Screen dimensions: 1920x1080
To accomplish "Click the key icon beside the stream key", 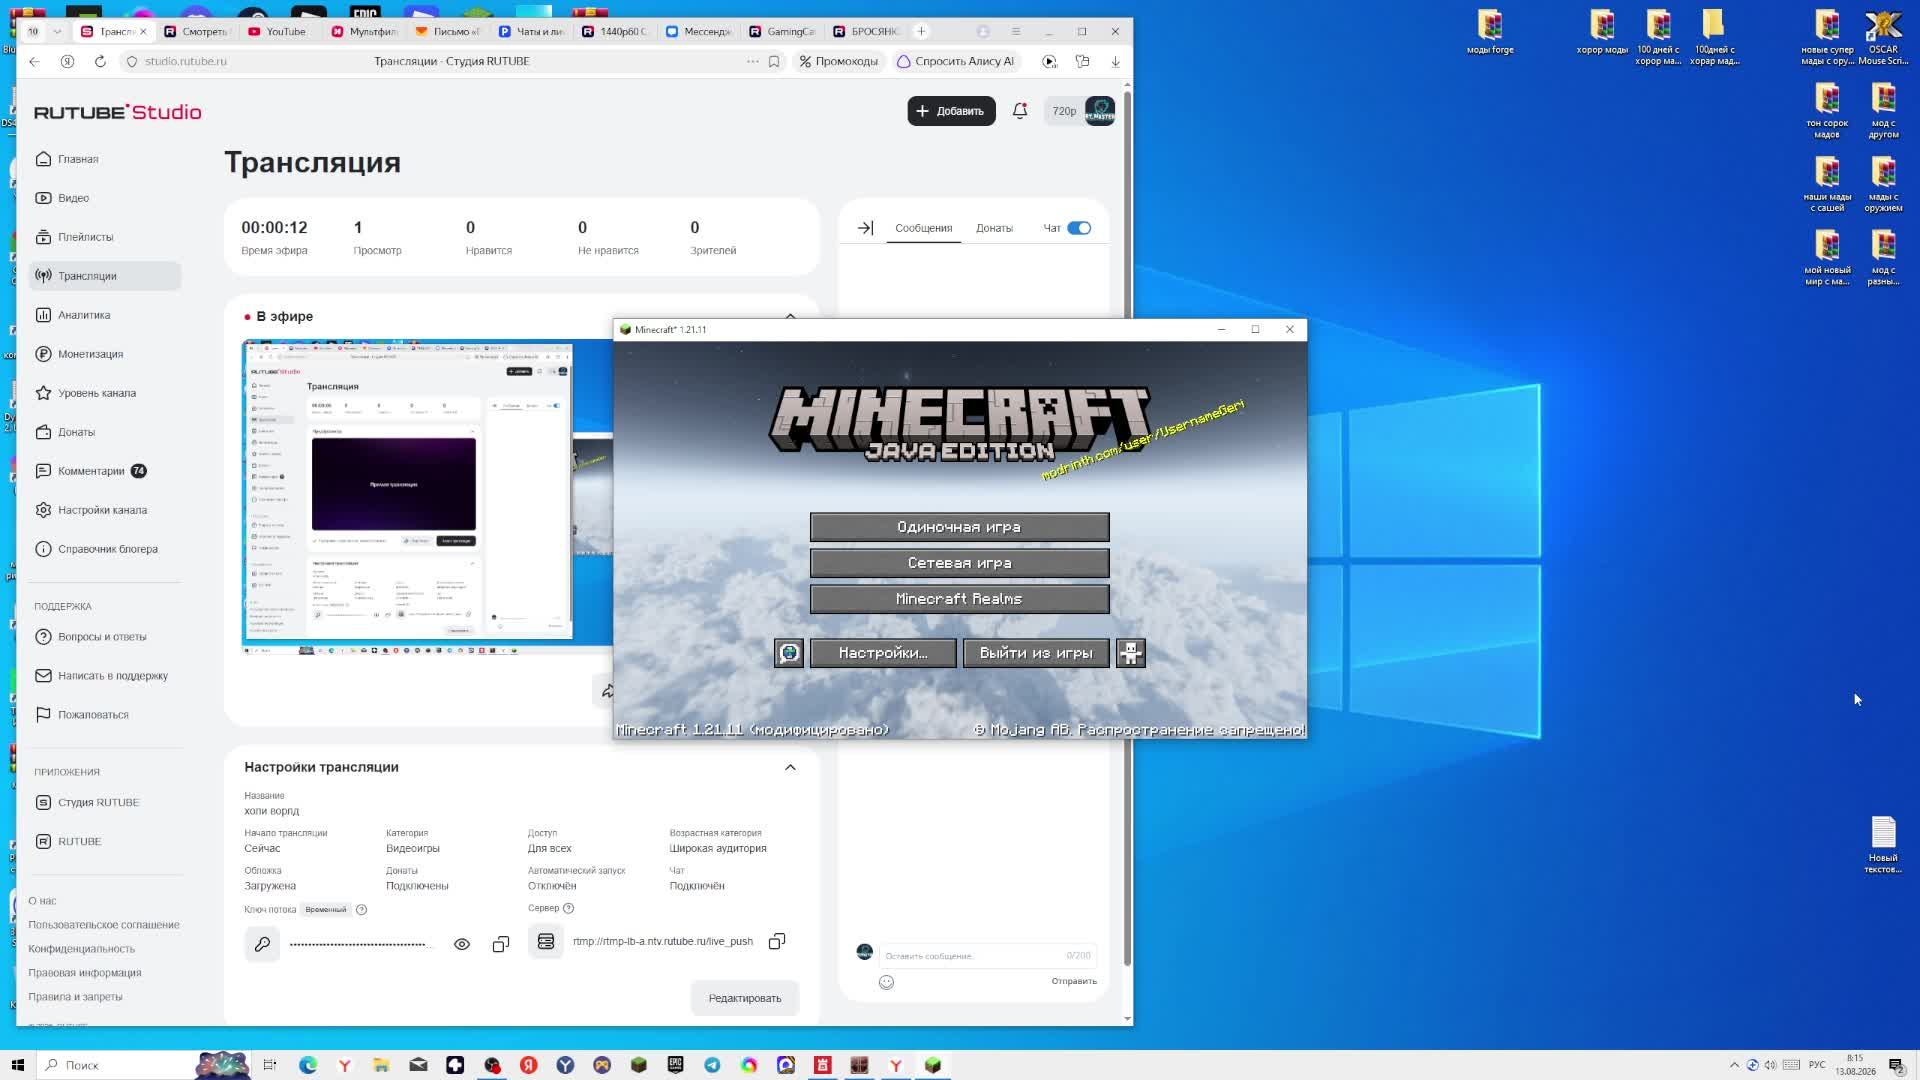I will tap(262, 944).
